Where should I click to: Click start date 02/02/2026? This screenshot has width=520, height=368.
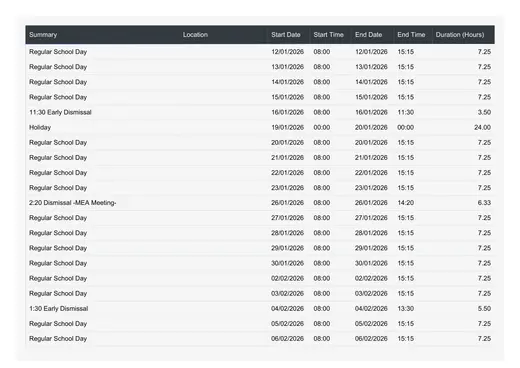pyautogui.click(x=287, y=278)
